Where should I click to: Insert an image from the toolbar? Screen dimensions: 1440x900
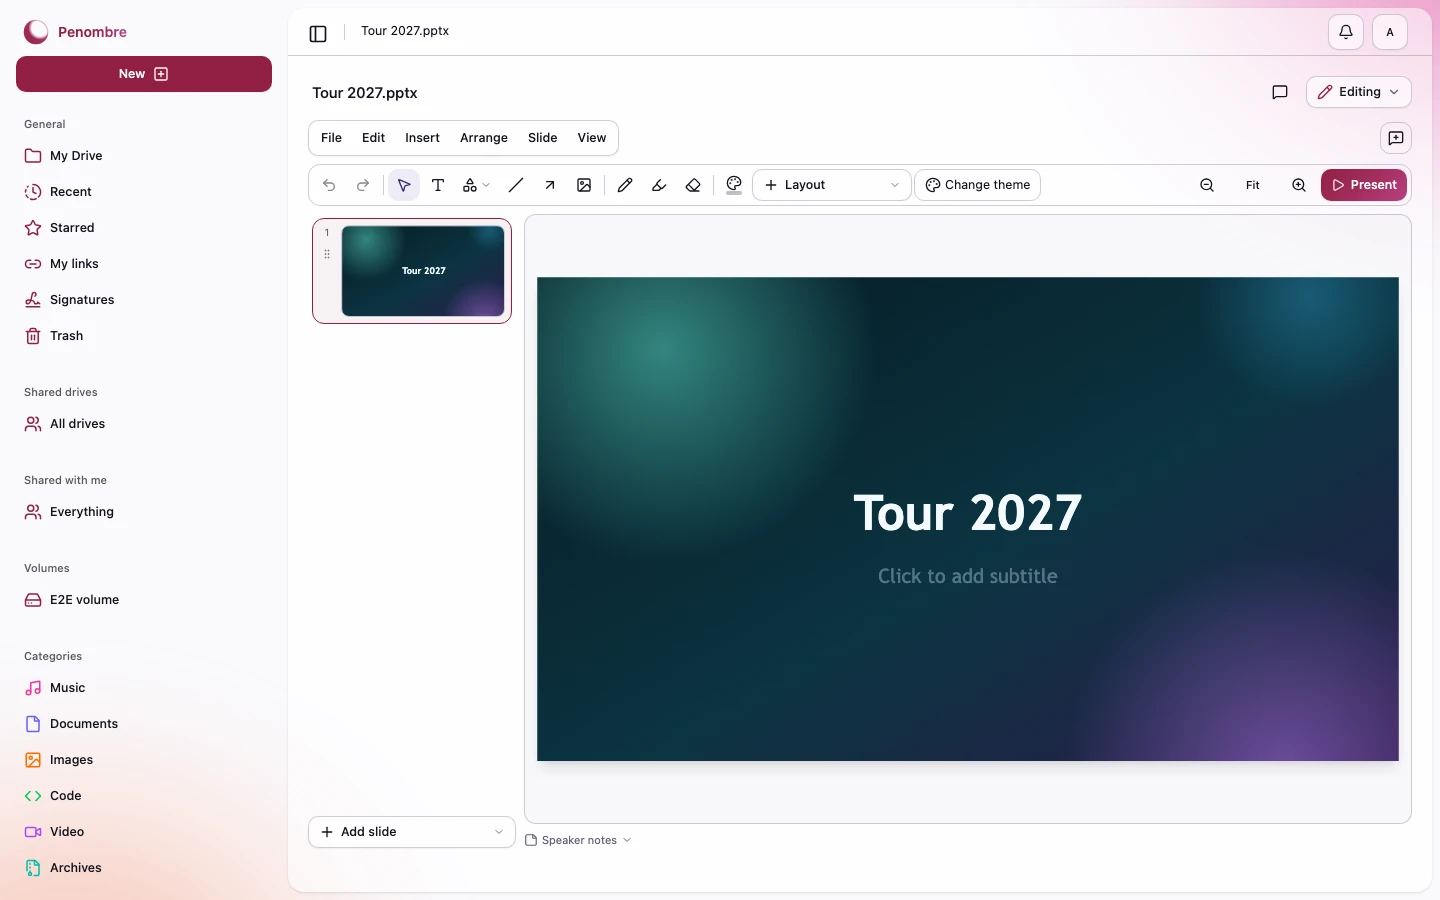pos(584,185)
